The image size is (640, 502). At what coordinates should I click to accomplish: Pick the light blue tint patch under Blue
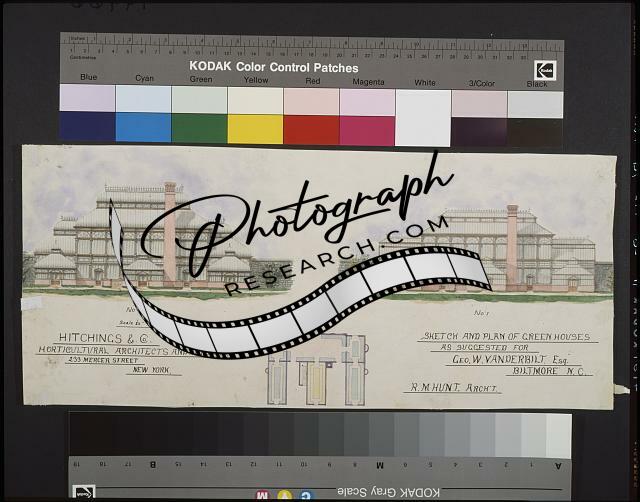point(87,98)
